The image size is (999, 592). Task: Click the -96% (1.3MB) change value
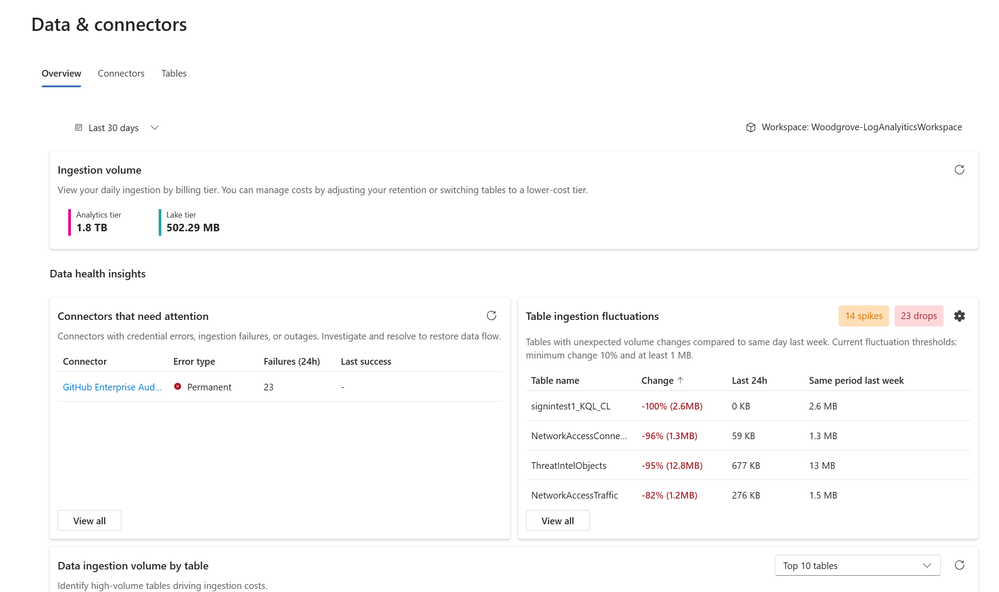(x=670, y=436)
